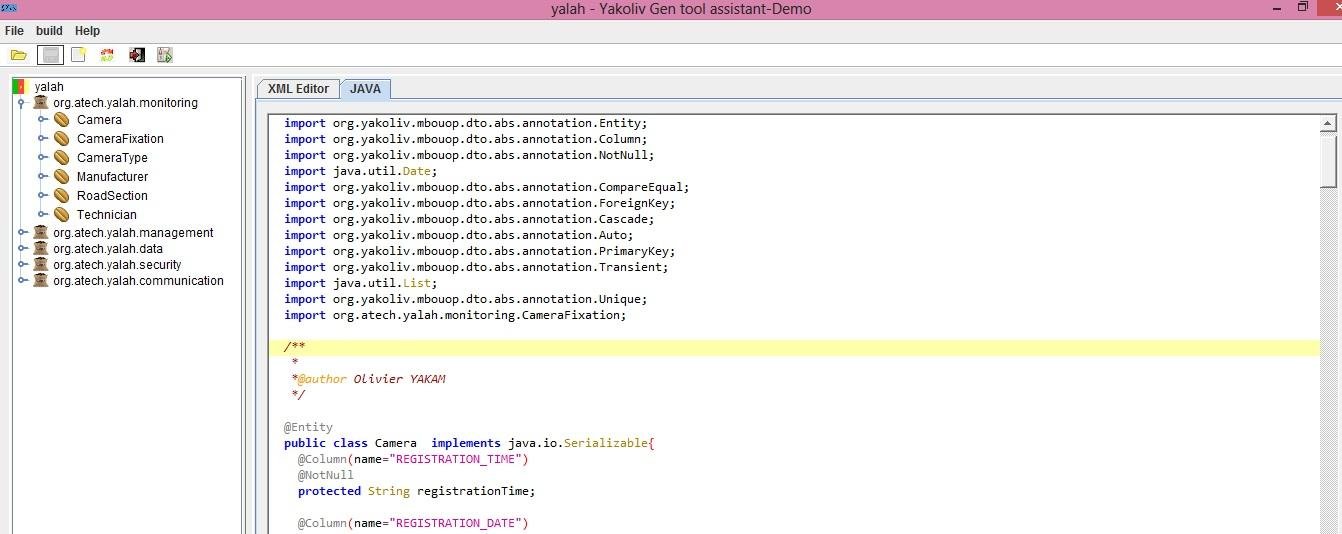Select the org.atech.yalah.management label
1342x534 pixels.
[x=133, y=233]
